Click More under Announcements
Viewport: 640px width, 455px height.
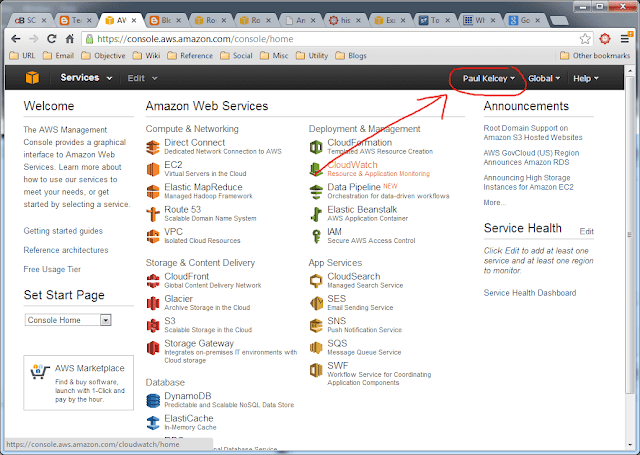point(495,202)
